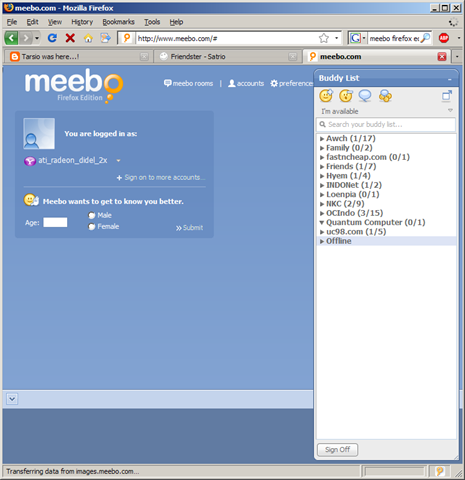Submit the age and gender form
The width and height of the screenshot is (465, 480).
(189, 228)
